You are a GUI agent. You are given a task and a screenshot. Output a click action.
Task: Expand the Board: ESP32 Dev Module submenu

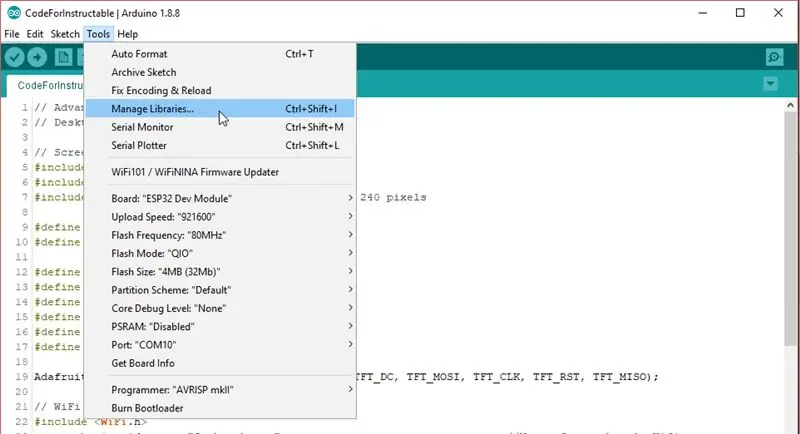tap(220, 198)
